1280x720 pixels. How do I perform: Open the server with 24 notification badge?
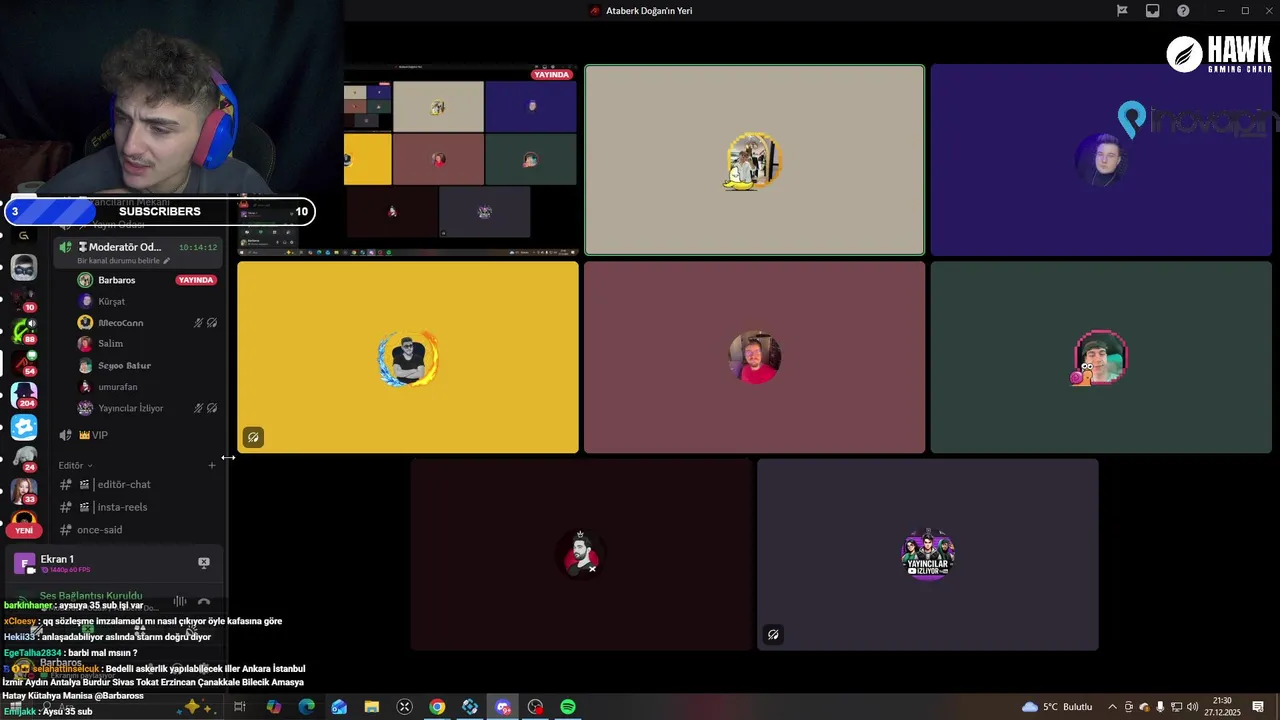coord(24,459)
